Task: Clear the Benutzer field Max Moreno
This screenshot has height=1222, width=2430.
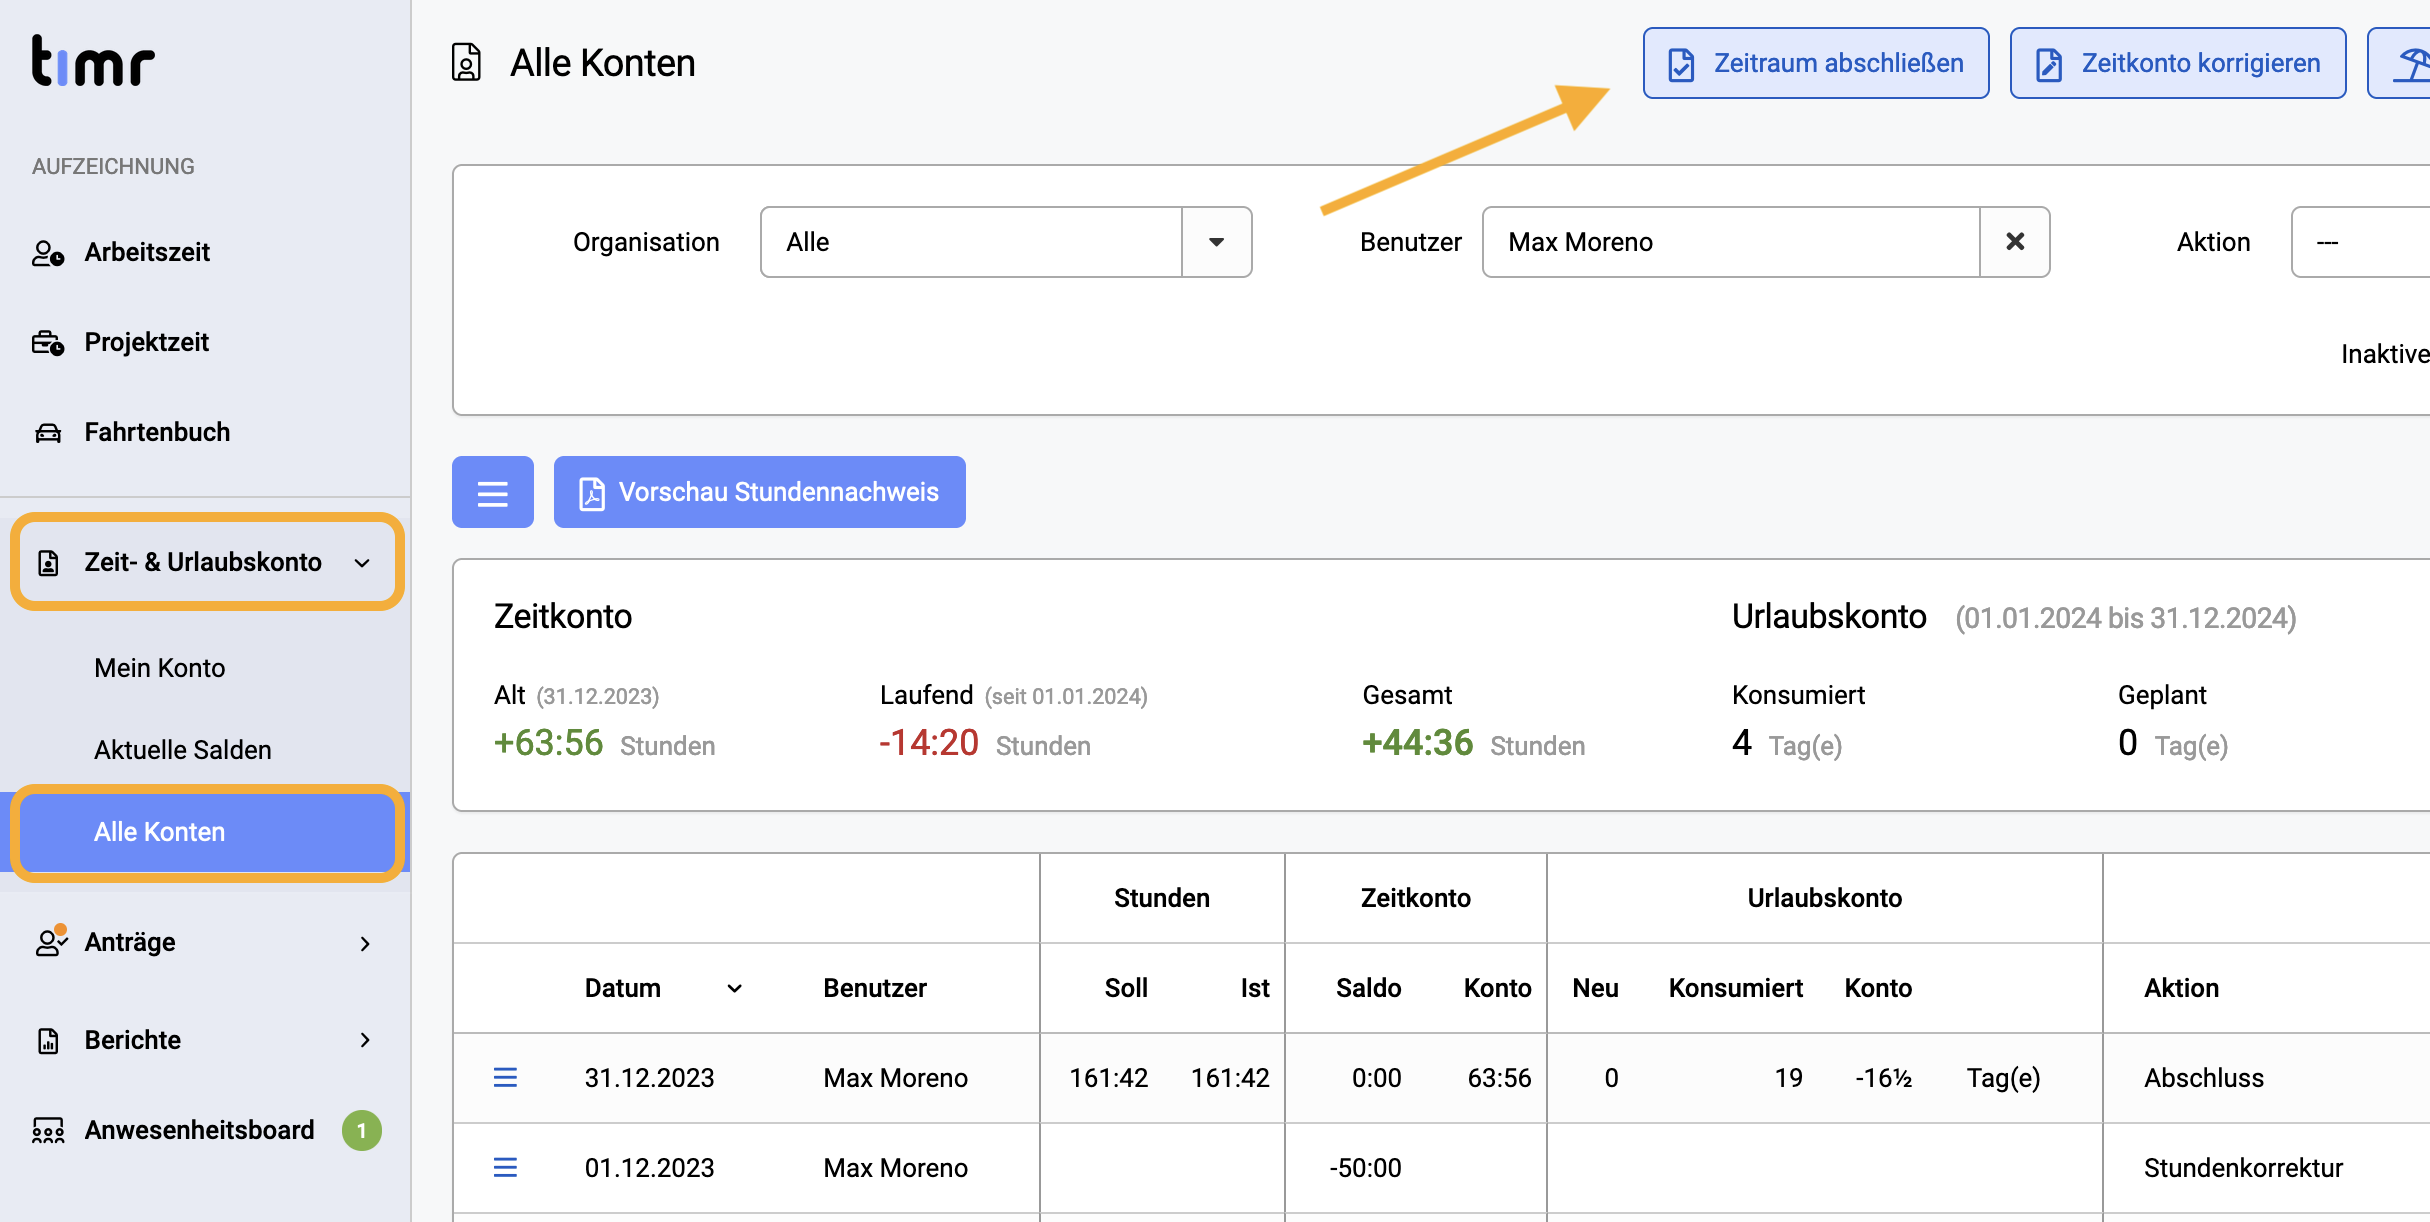Action: pos(2015,242)
